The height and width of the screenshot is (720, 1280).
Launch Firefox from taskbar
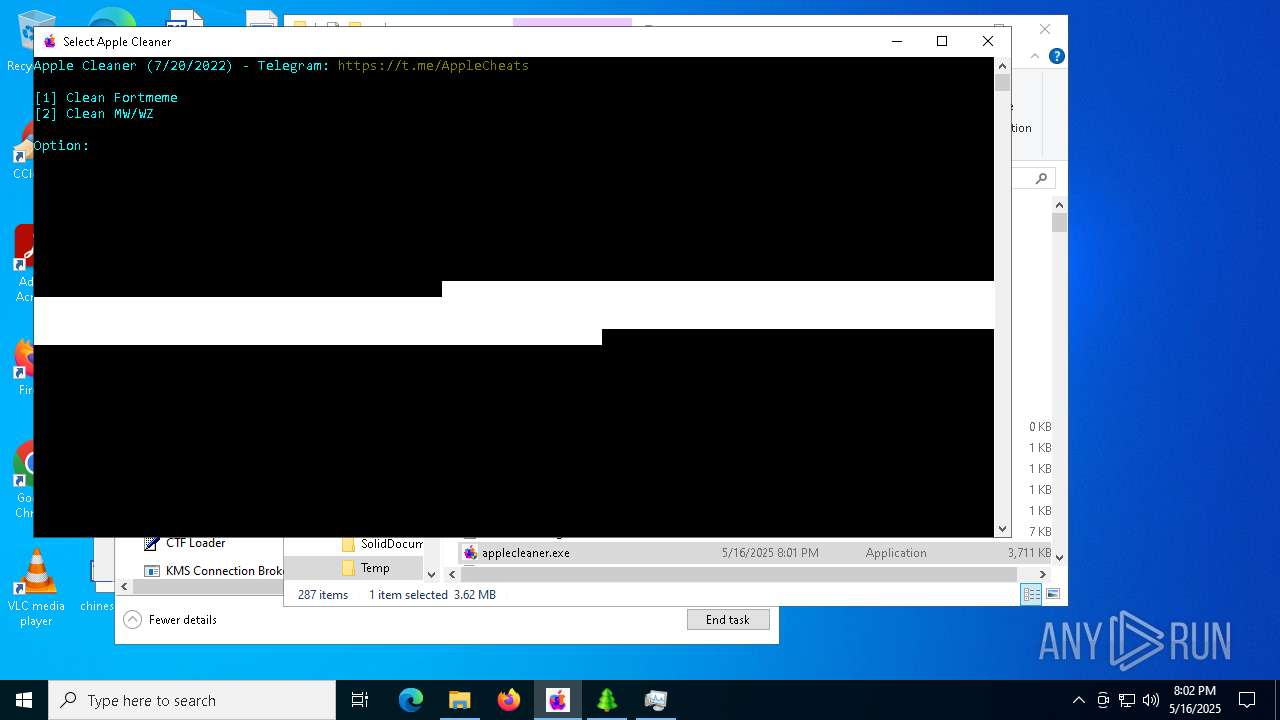tap(508, 700)
